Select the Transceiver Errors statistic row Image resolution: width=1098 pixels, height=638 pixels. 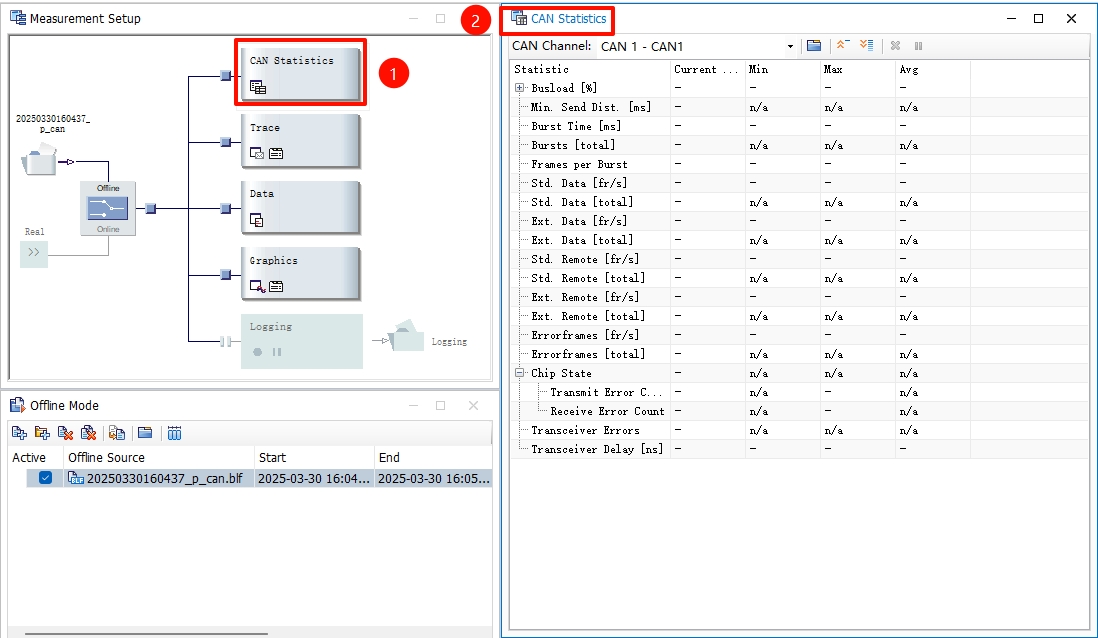point(585,430)
